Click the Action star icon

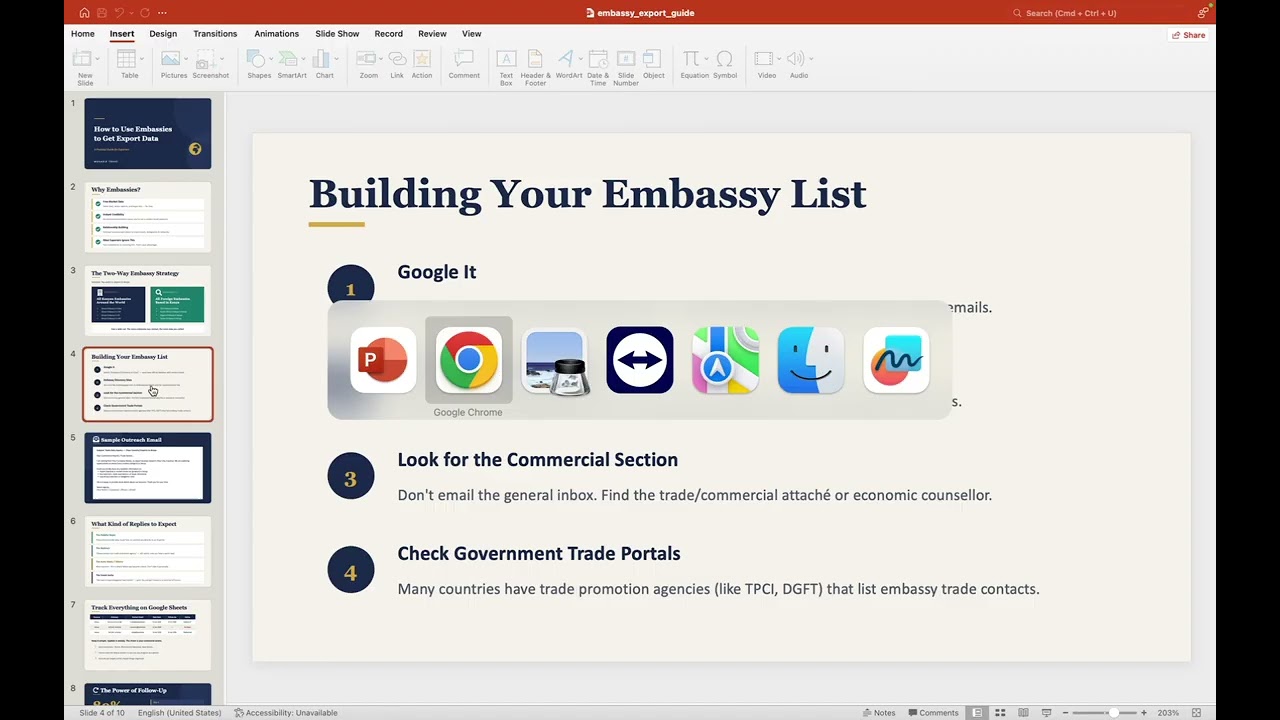pos(422,59)
